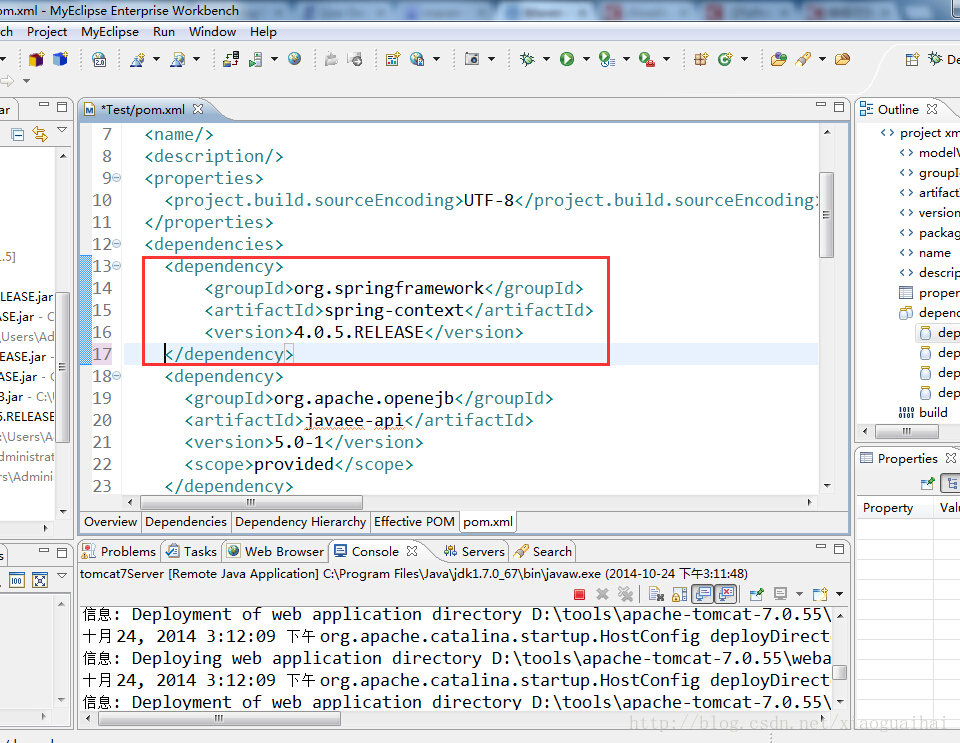Click the green Run button in toolbar
This screenshot has width=960, height=743.
coord(567,59)
